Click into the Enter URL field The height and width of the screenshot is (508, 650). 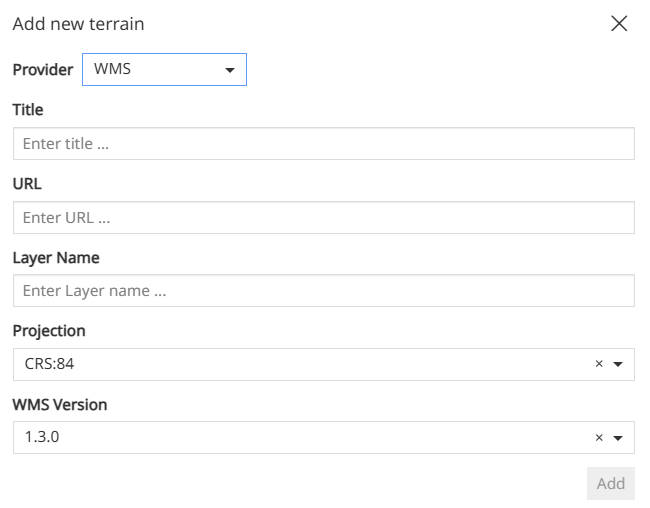point(323,218)
